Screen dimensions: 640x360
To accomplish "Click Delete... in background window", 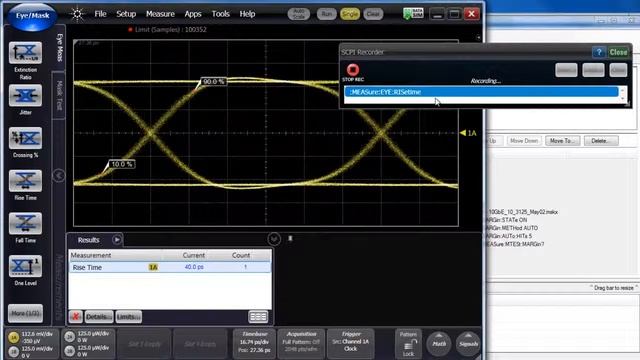I will [x=601, y=141].
